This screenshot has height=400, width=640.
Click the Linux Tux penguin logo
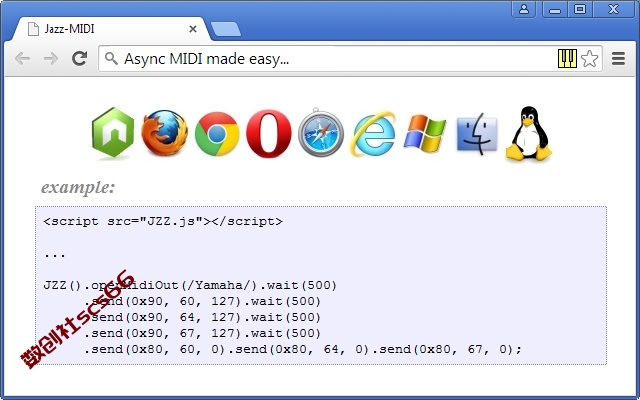529,133
